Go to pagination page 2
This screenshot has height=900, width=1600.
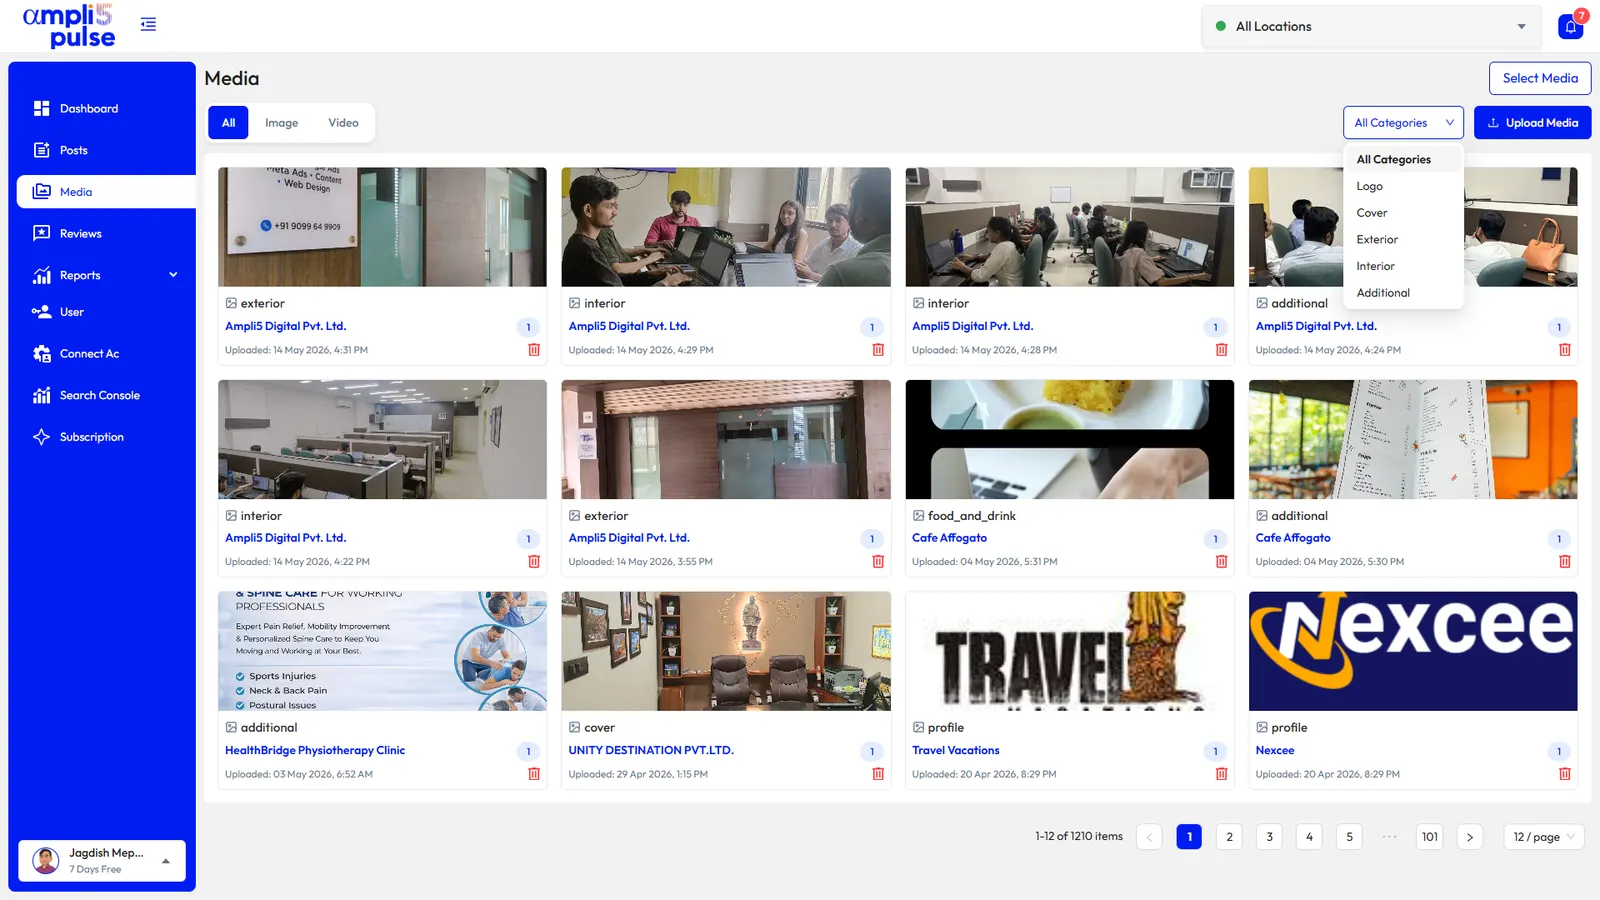click(1229, 837)
